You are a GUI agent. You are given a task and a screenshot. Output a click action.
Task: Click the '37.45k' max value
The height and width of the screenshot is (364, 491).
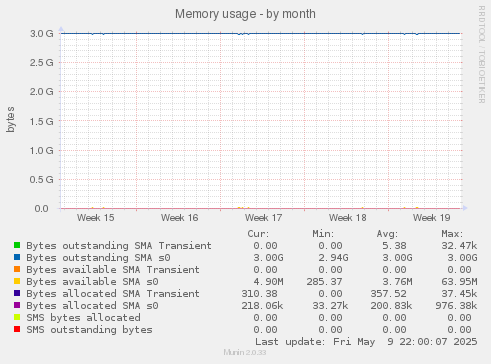pos(459,294)
